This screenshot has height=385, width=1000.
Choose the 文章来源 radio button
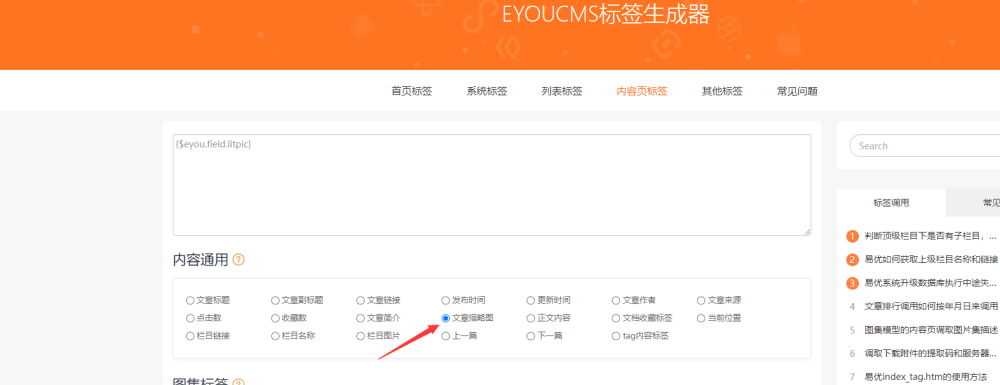(x=701, y=300)
